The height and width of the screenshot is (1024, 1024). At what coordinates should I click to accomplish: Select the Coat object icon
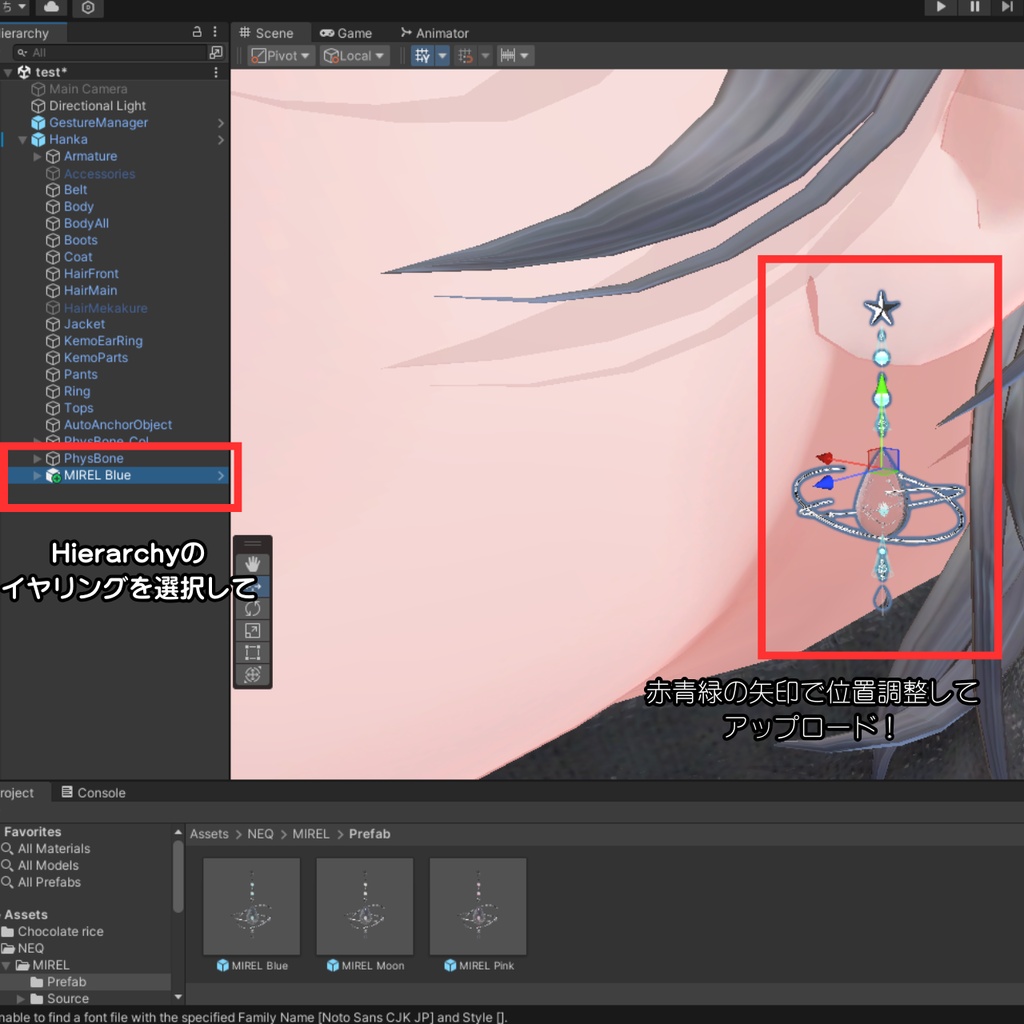click(53, 257)
